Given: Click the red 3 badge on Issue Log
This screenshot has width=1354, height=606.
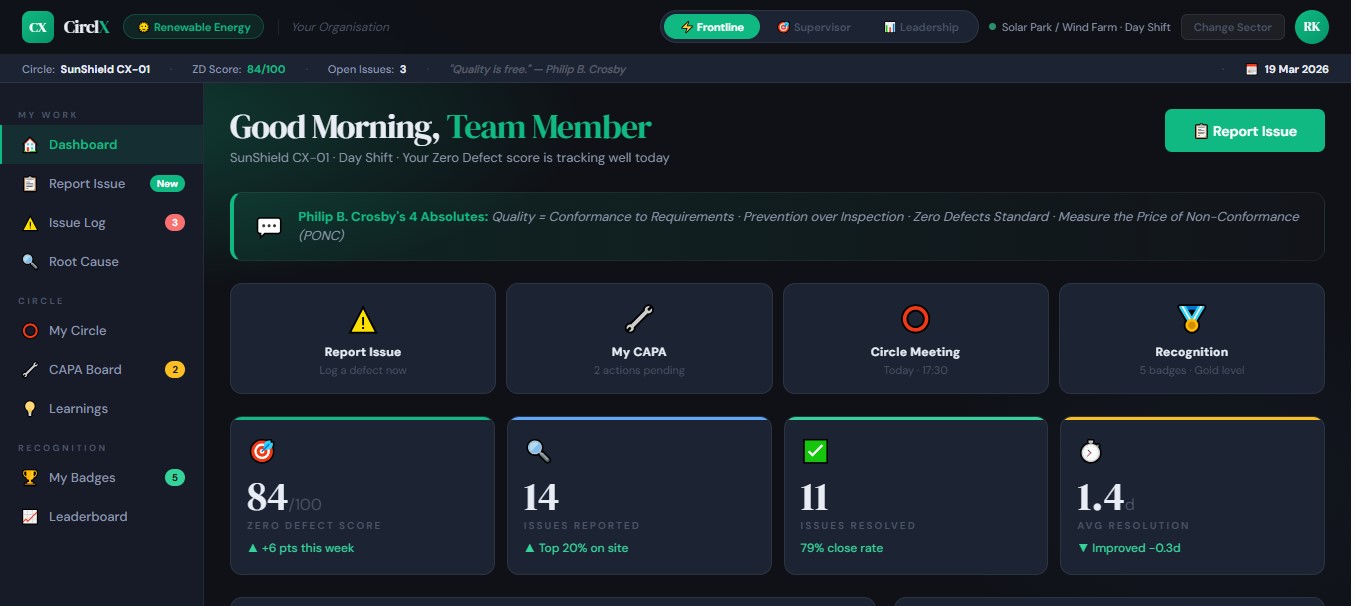Looking at the screenshot, I should pos(175,223).
